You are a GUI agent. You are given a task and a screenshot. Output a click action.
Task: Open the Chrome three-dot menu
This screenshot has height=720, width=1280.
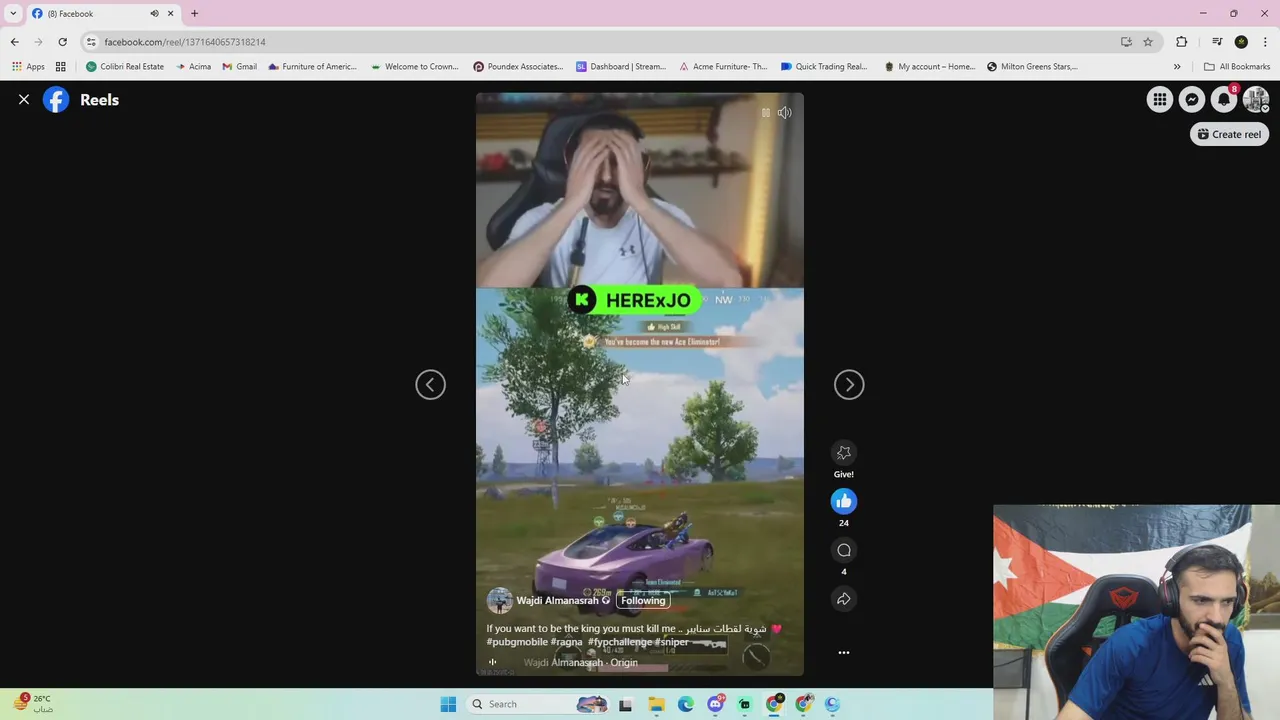pyautogui.click(x=1266, y=42)
